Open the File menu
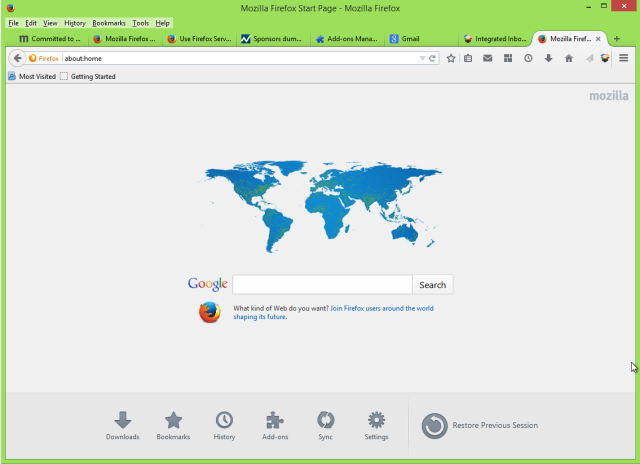The width and height of the screenshot is (640, 464). [13, 23]
